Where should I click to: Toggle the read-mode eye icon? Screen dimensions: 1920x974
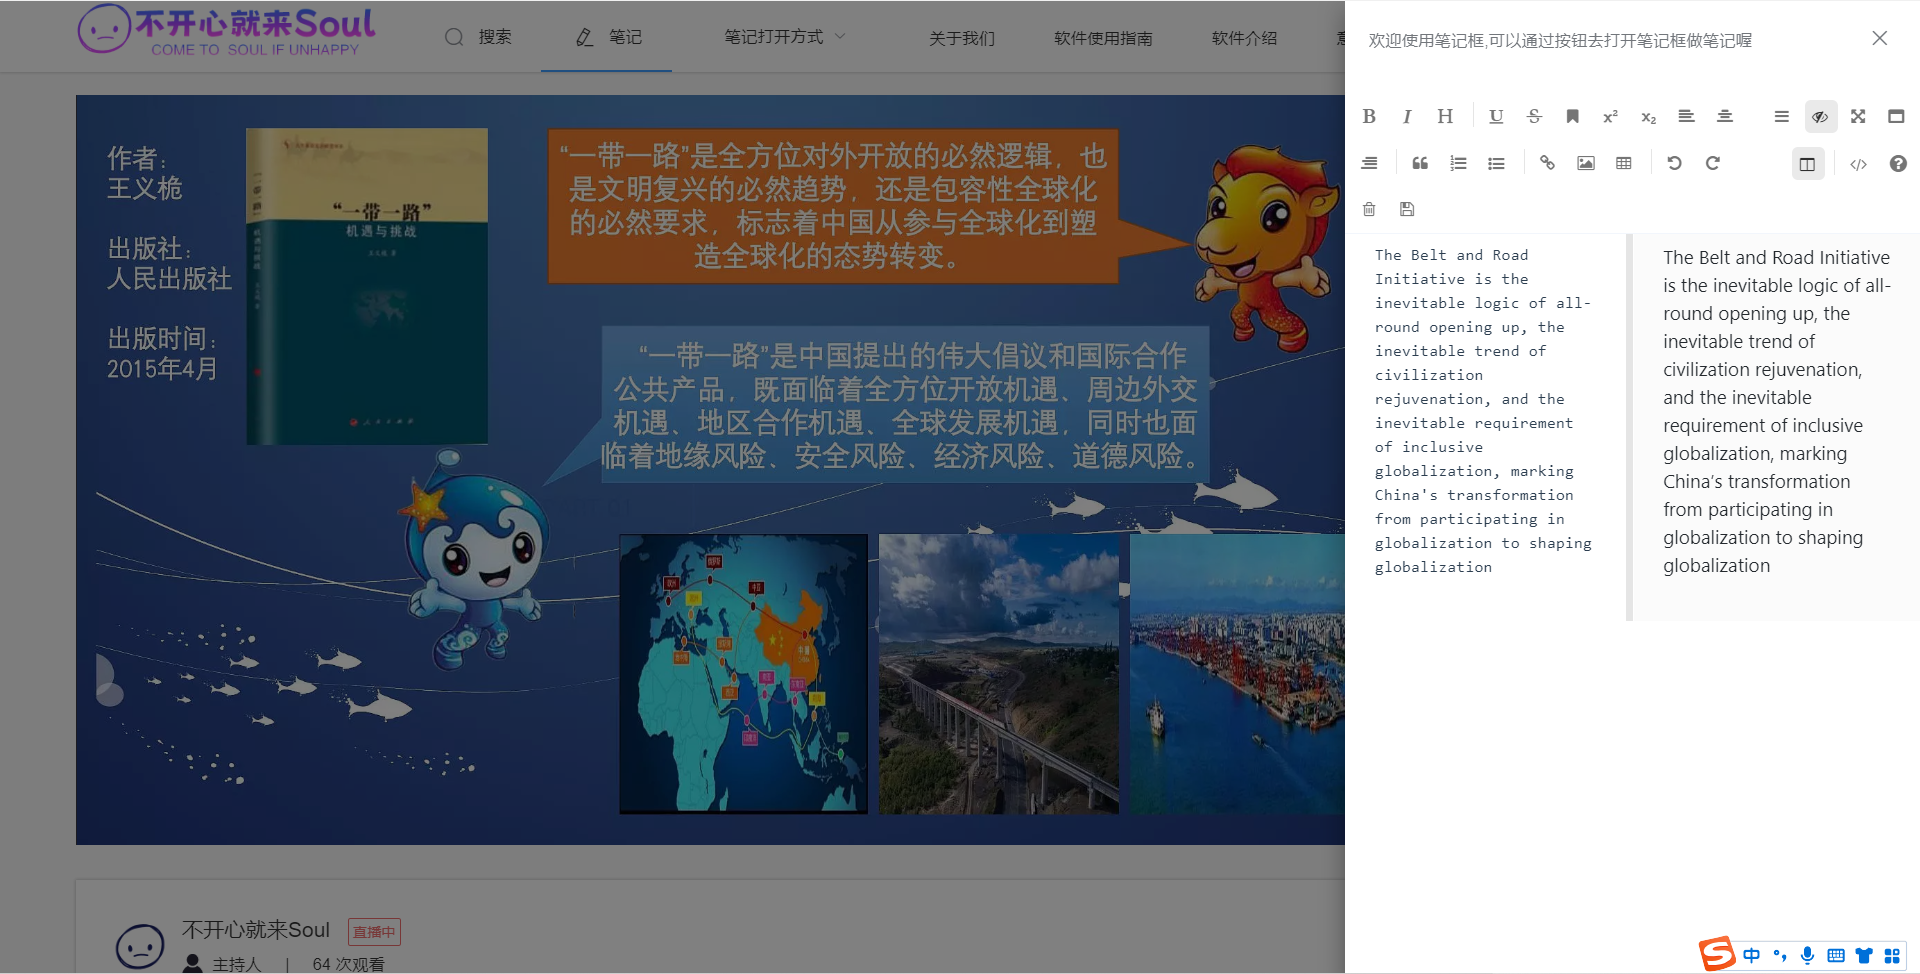pos(1820,117)
